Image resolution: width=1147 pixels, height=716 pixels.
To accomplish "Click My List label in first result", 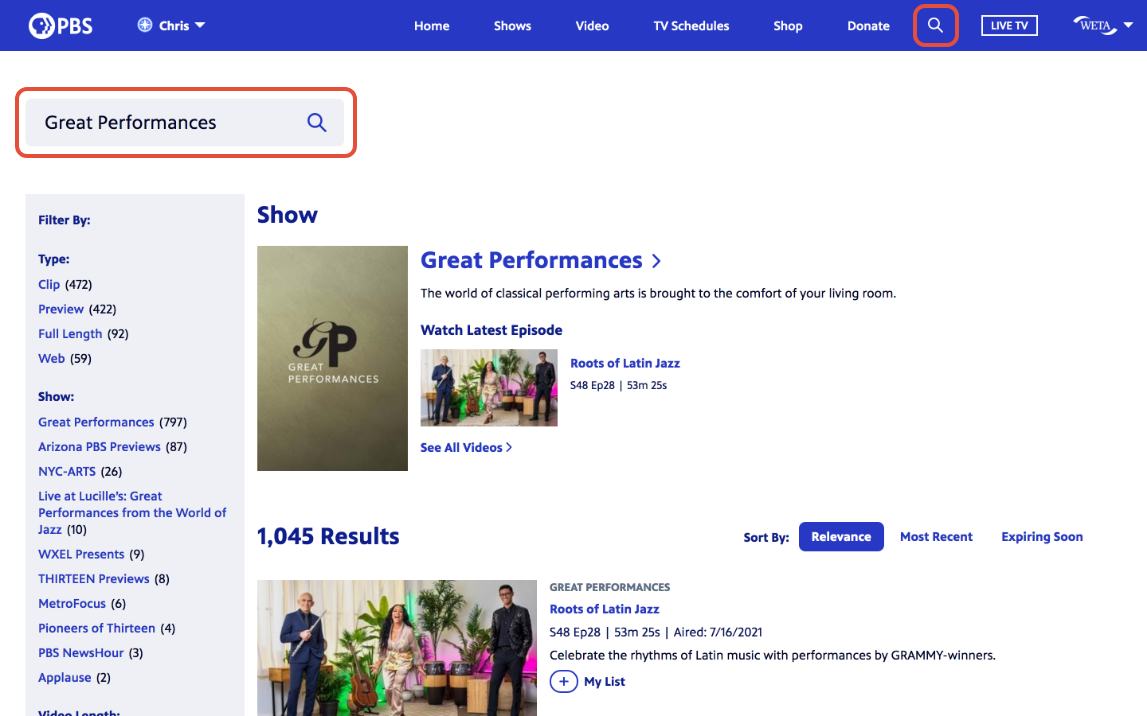I will tap(604, 682).
